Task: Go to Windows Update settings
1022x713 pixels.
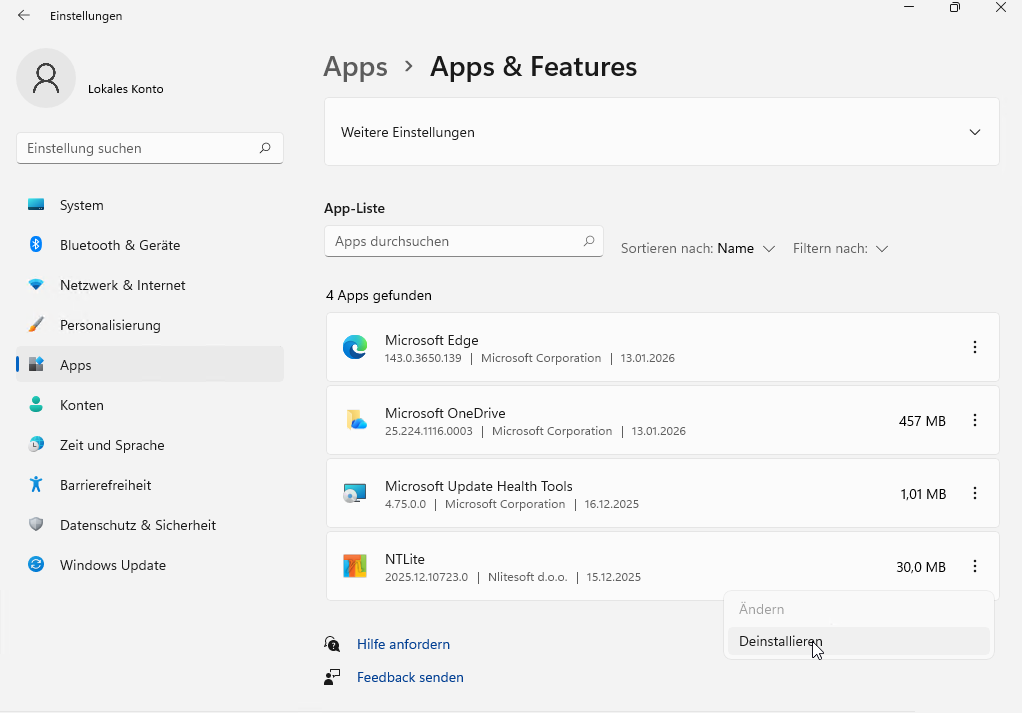Action: click(150, 565)
